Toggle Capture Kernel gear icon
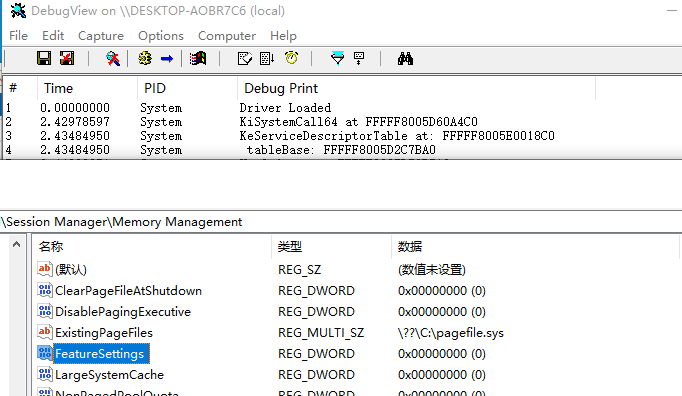The width and height of the screenshot is (682, 396). (x=145, y=58)
